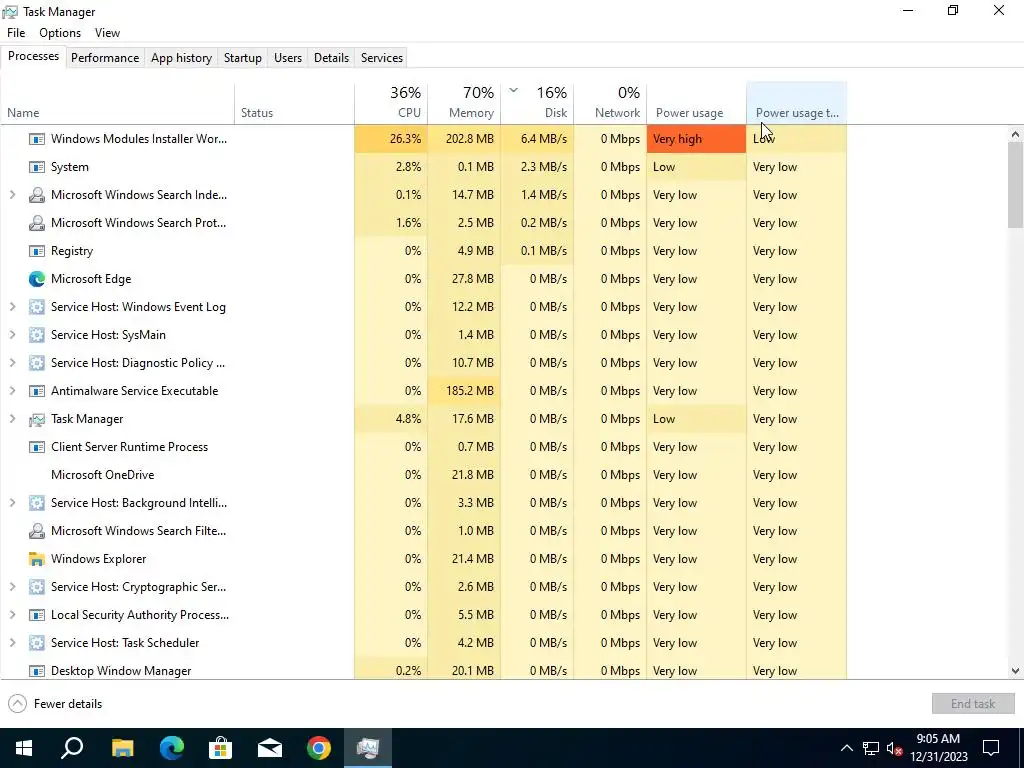Sort processes by Memory column header
Screen dimensions: 1024x768
click(x=464, y=103)
